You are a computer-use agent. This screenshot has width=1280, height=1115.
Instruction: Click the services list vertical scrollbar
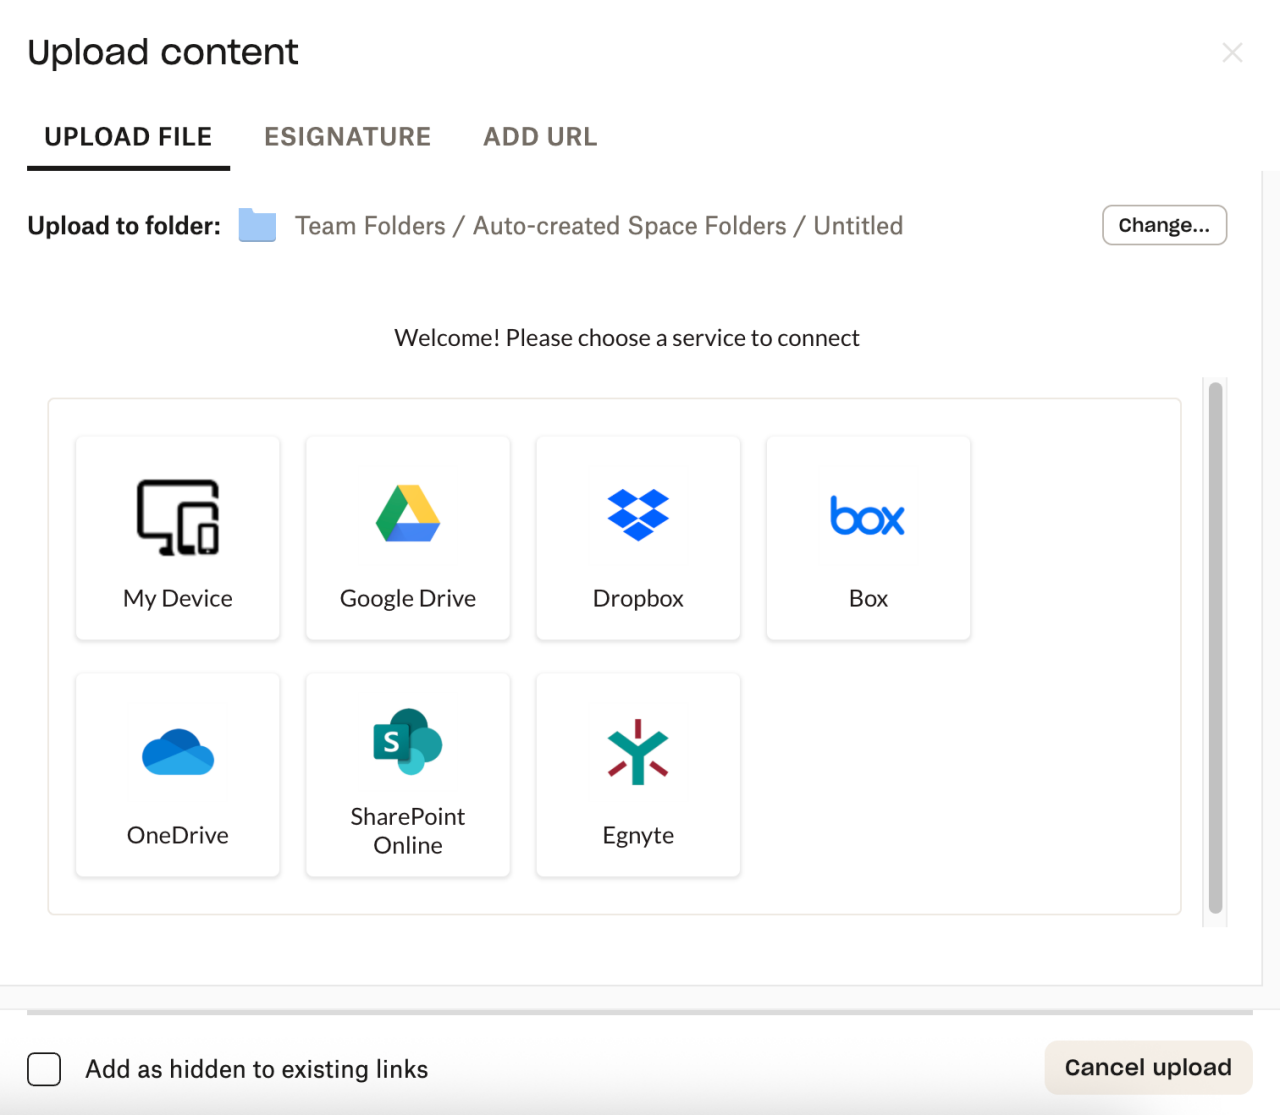coord(1215,648)
